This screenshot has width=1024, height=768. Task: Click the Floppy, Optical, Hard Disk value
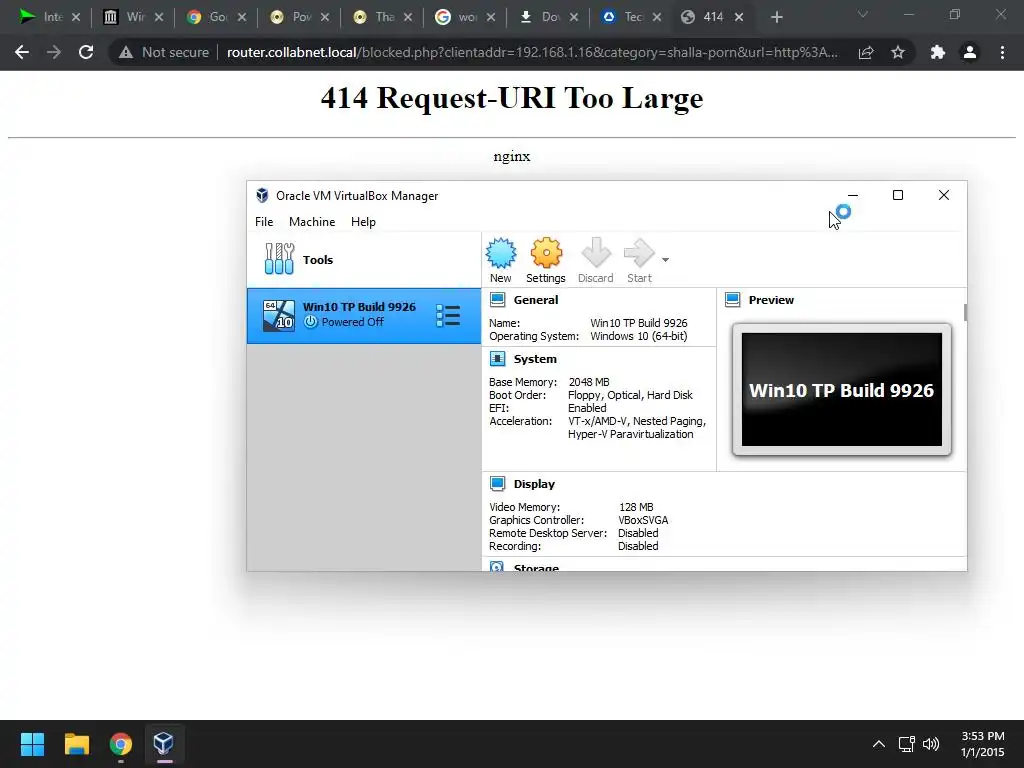pyautogui.click(x=630, y=395)
